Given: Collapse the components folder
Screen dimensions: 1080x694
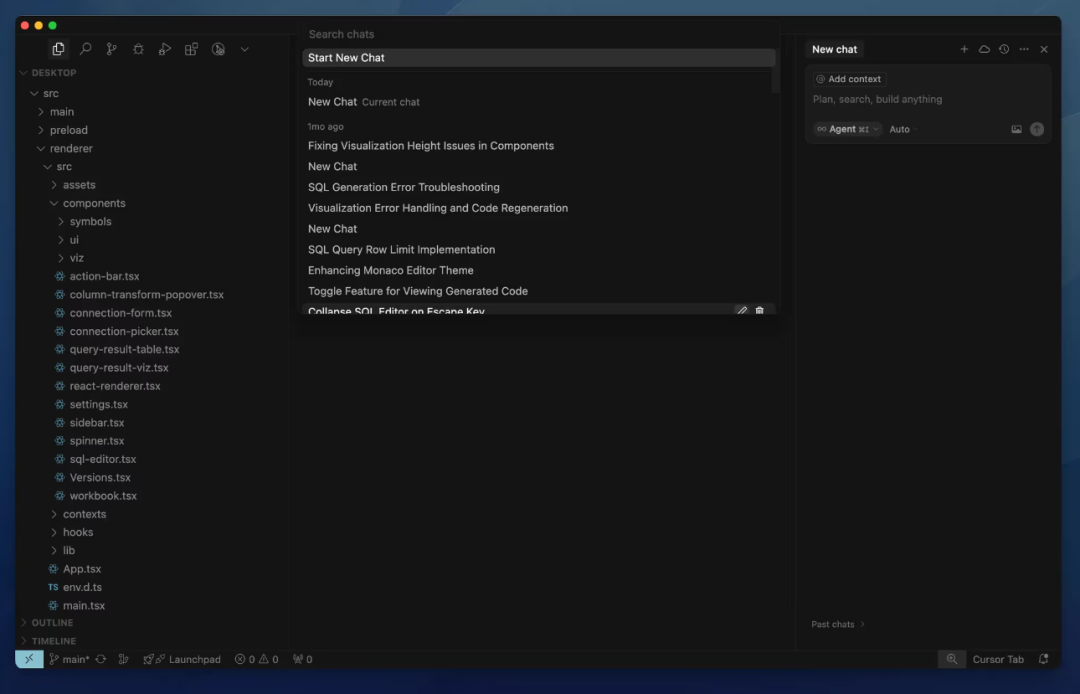Looking at the screenshot, I should (x=93, y=203).
